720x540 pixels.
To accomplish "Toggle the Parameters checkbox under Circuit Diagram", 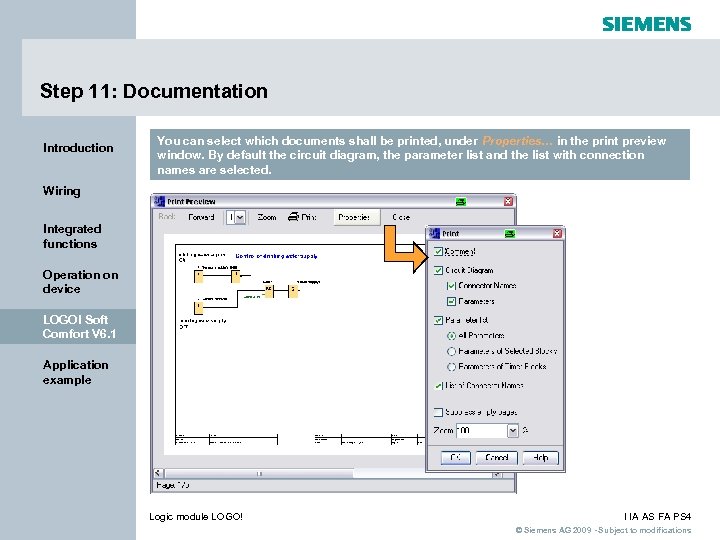I will coord(451,302).
